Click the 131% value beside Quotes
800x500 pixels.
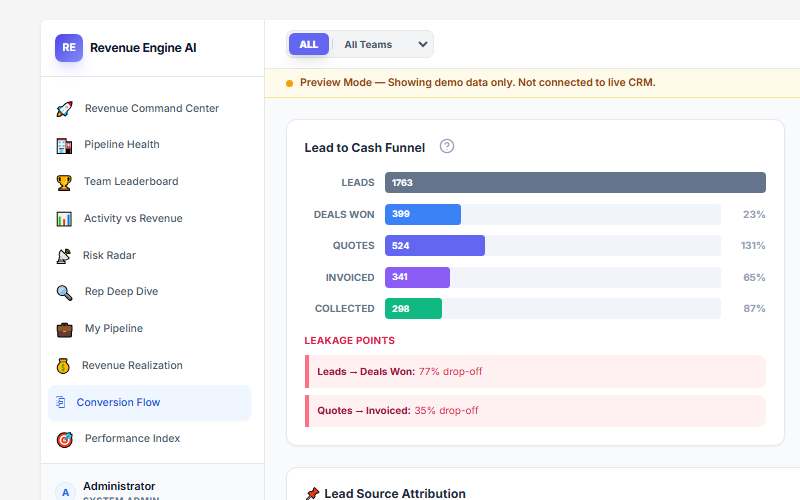point(753,245)
